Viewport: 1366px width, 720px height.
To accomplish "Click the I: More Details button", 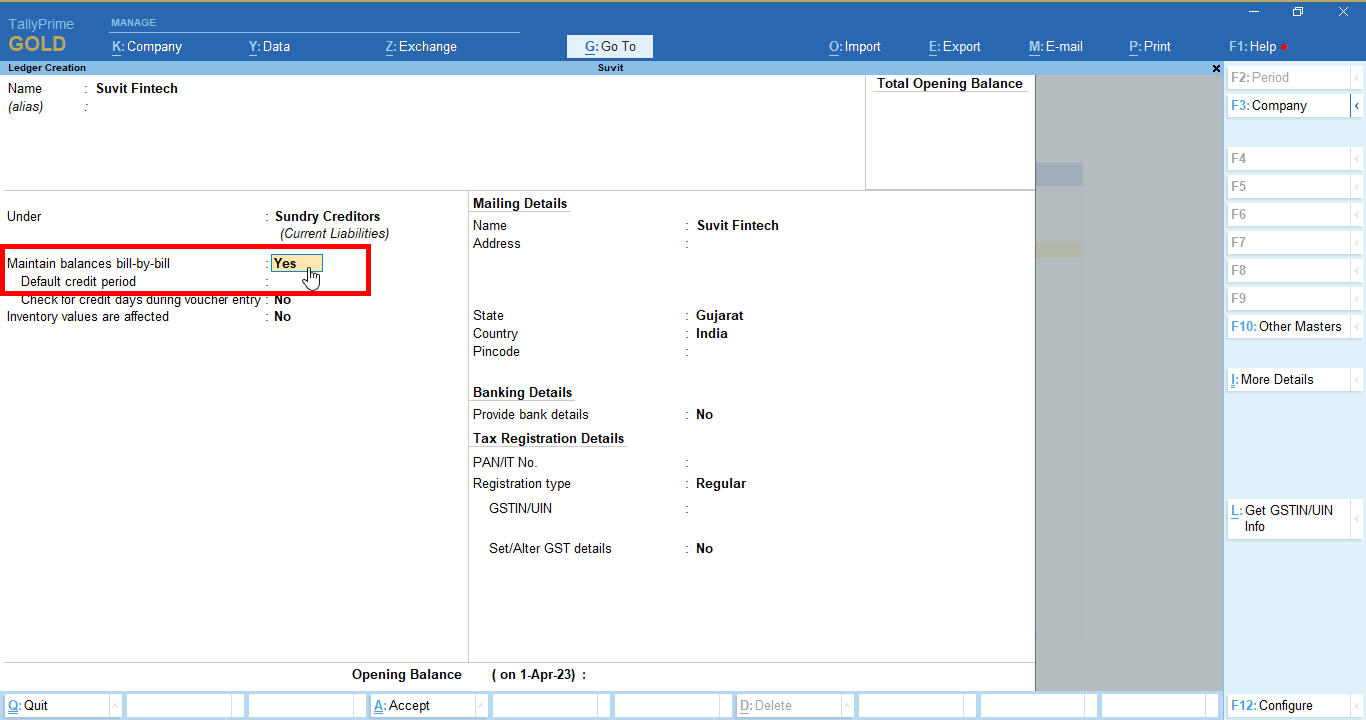I will pyautogui.click(x=1289, y=379).
